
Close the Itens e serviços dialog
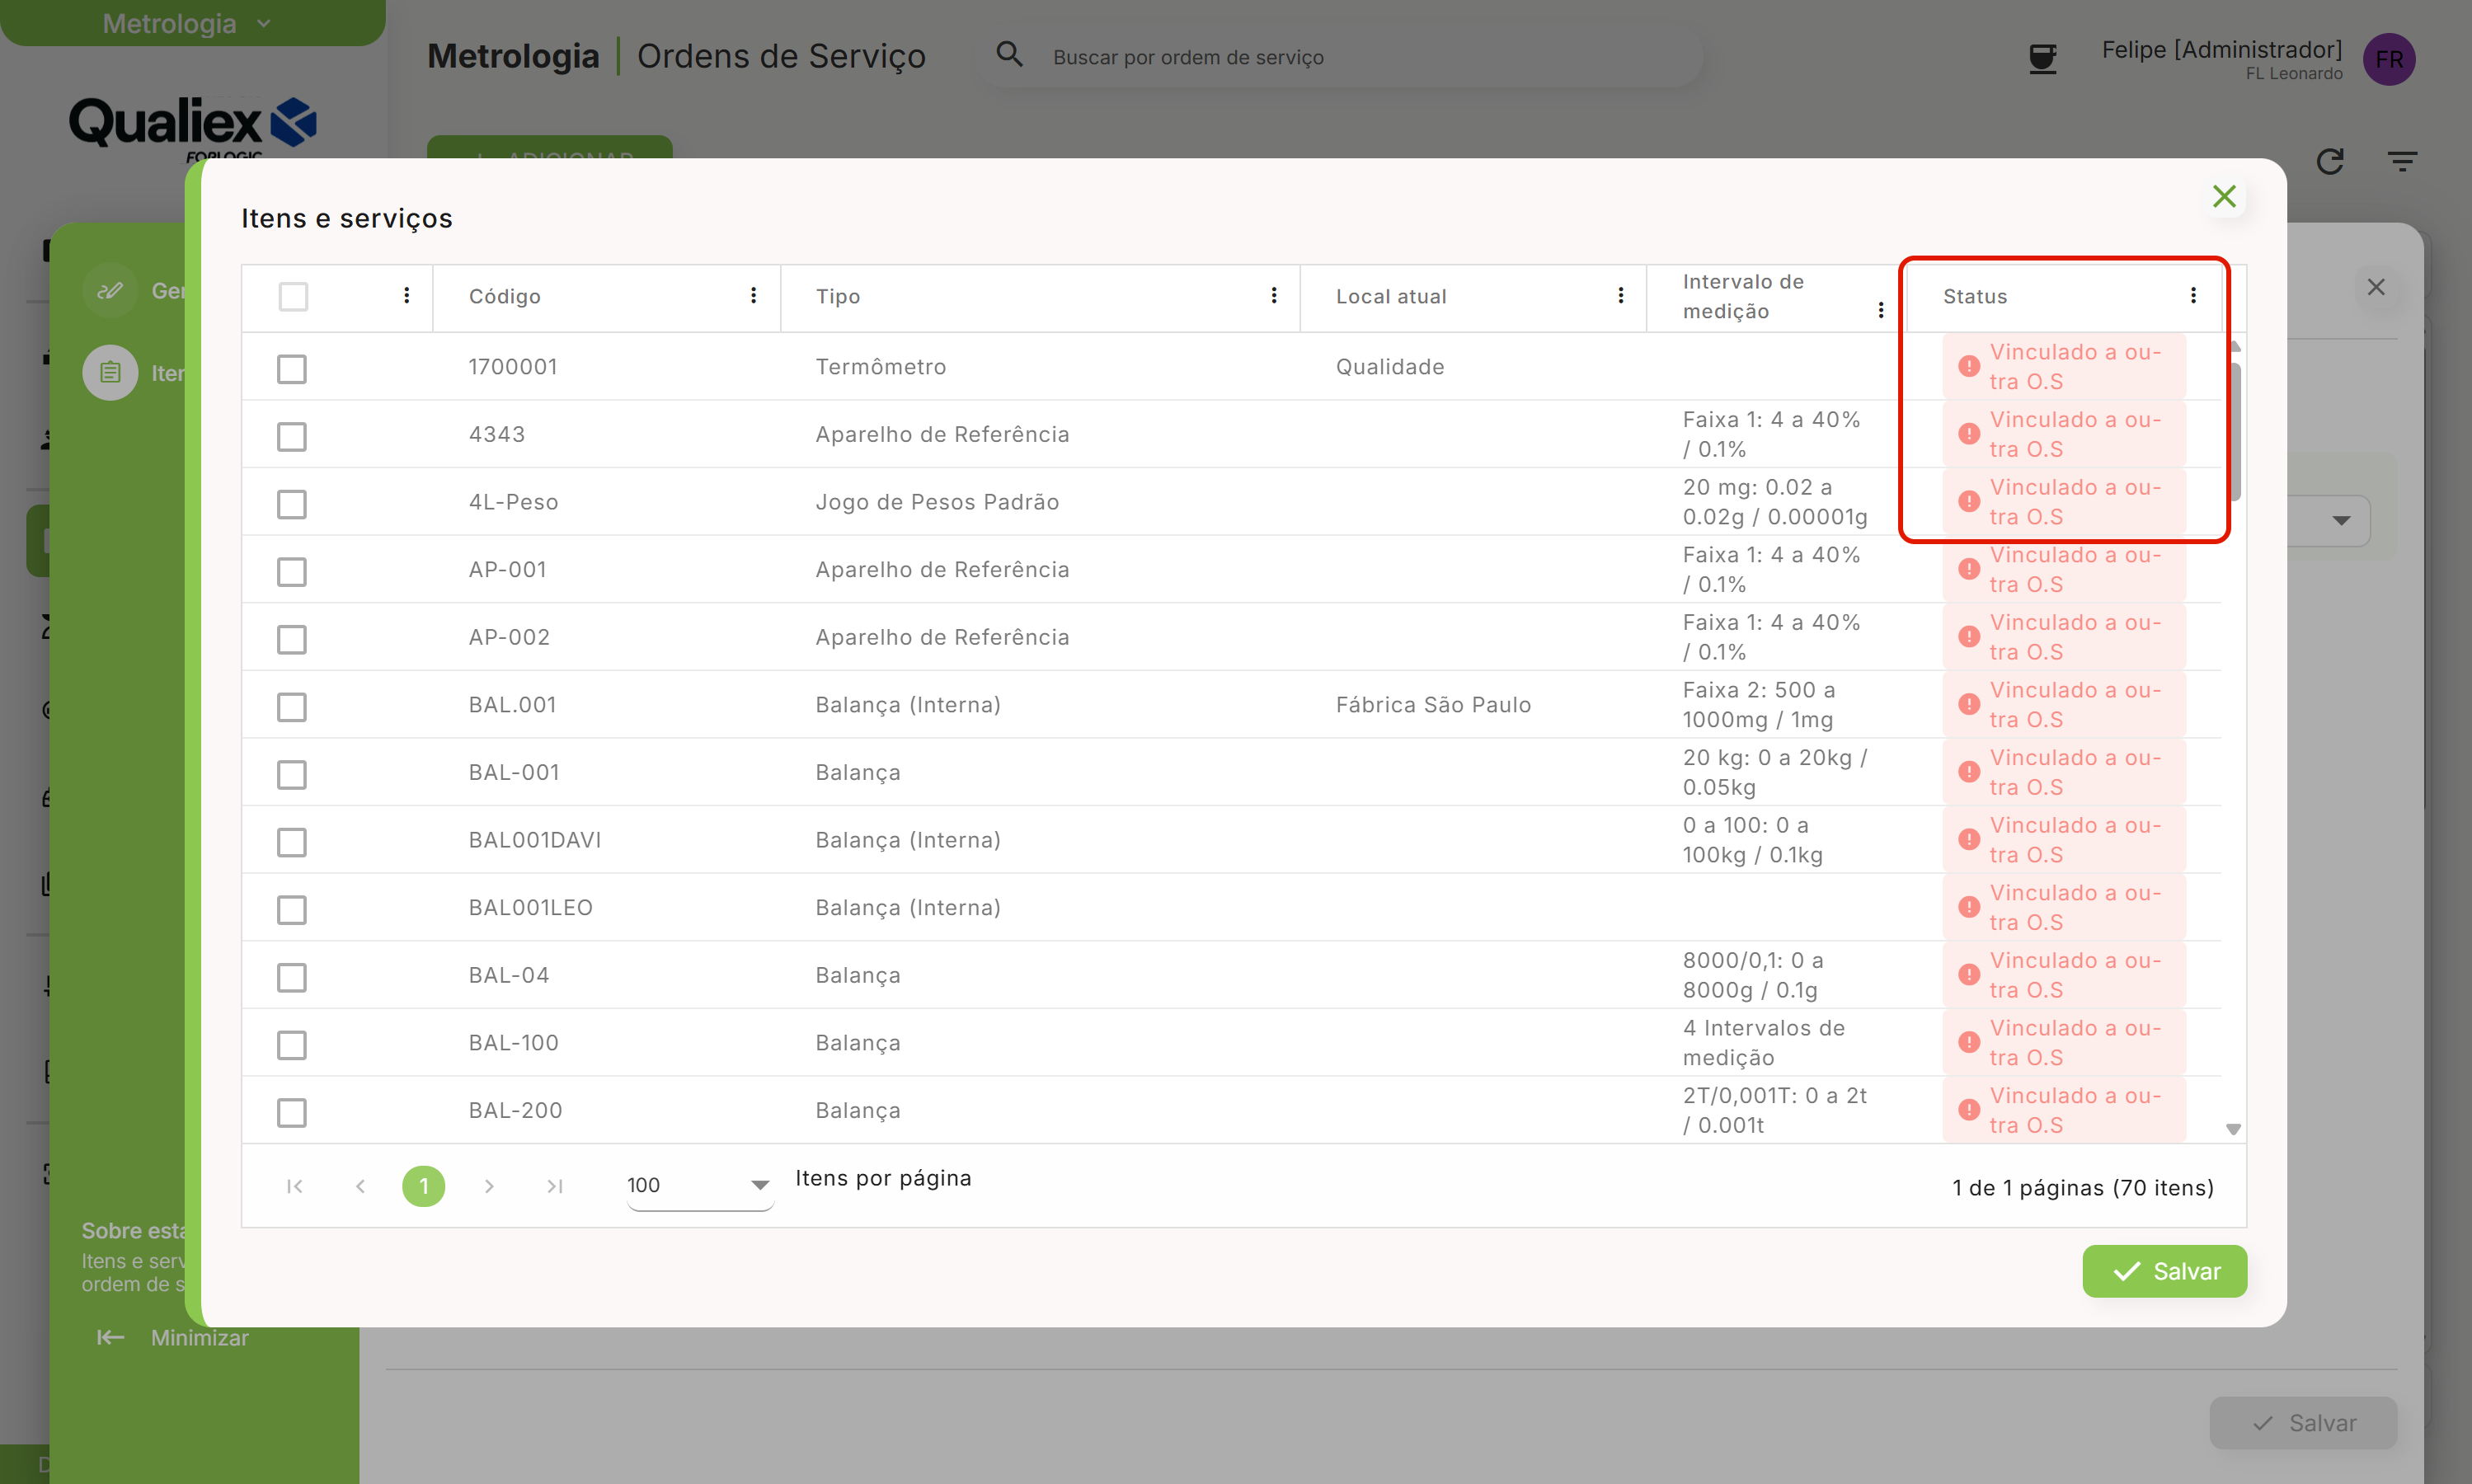tap(2224, 196)
